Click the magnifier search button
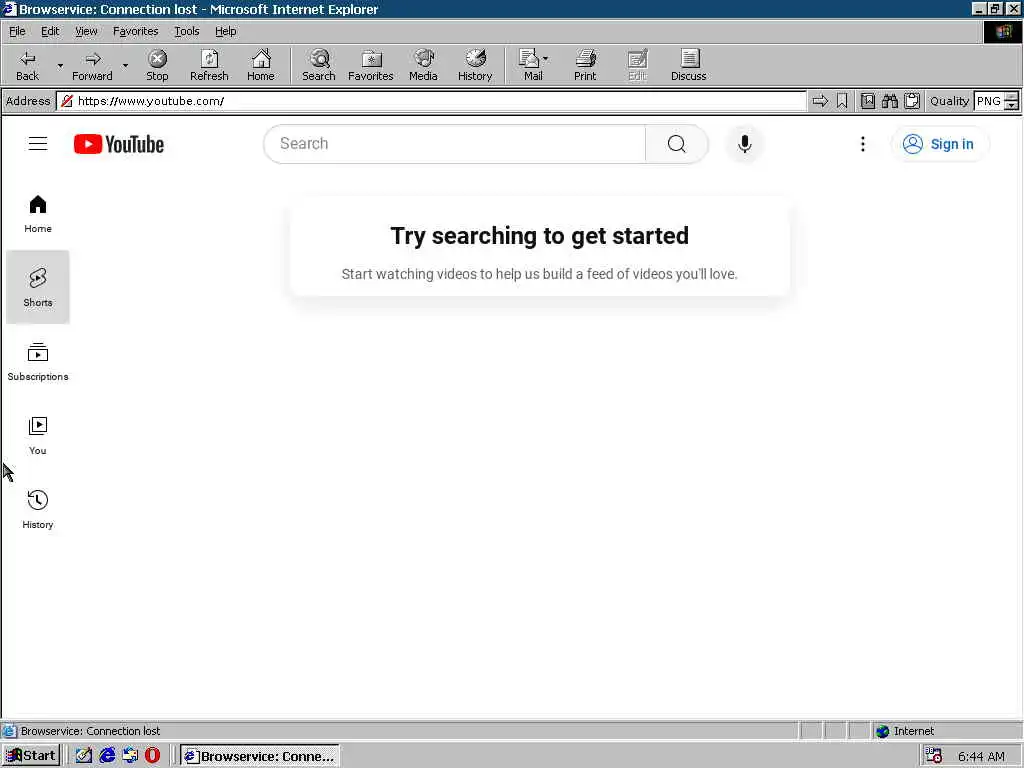 pyautogui.click(x=677, y=144)
